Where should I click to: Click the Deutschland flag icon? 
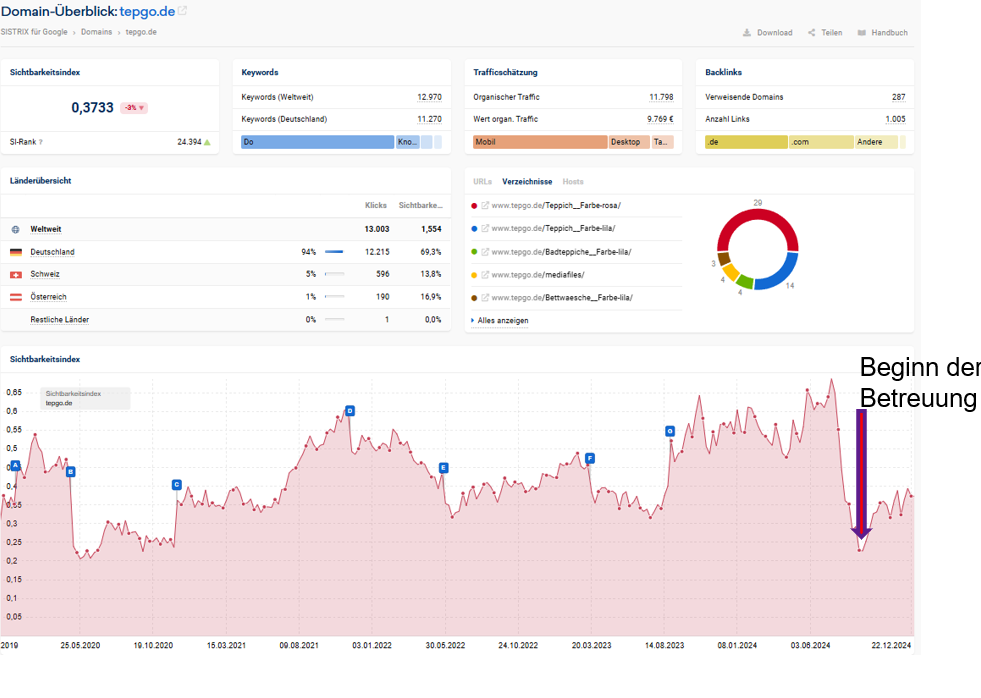click(16, 252)
